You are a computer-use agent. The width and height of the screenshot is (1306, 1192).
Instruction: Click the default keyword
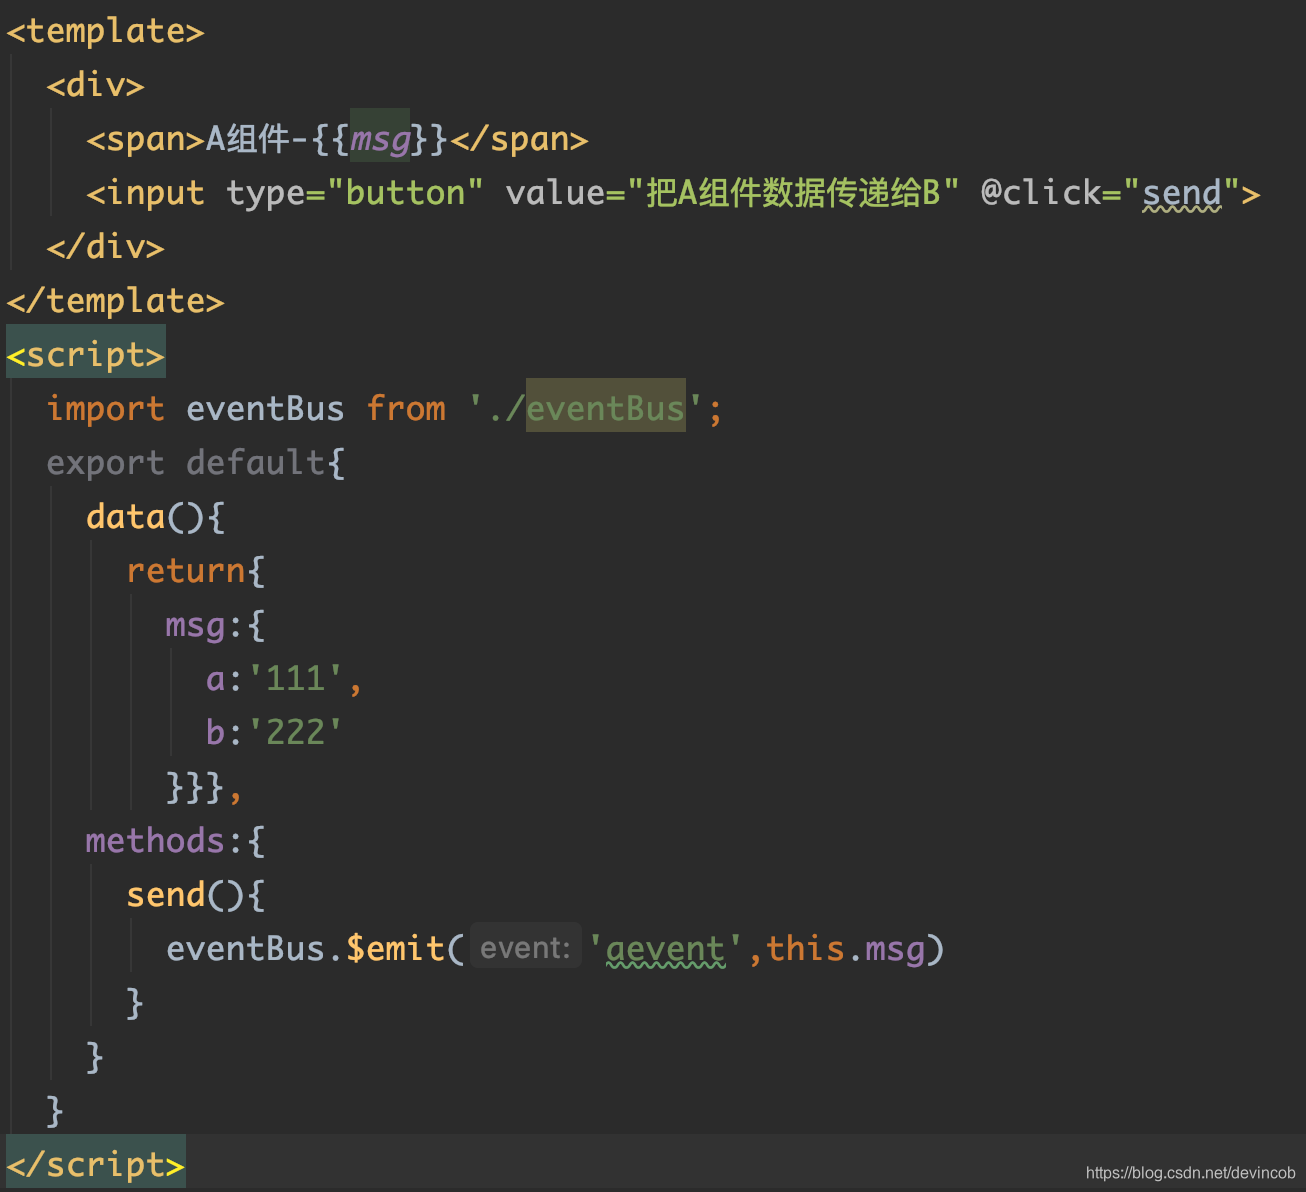click(255, 463)
